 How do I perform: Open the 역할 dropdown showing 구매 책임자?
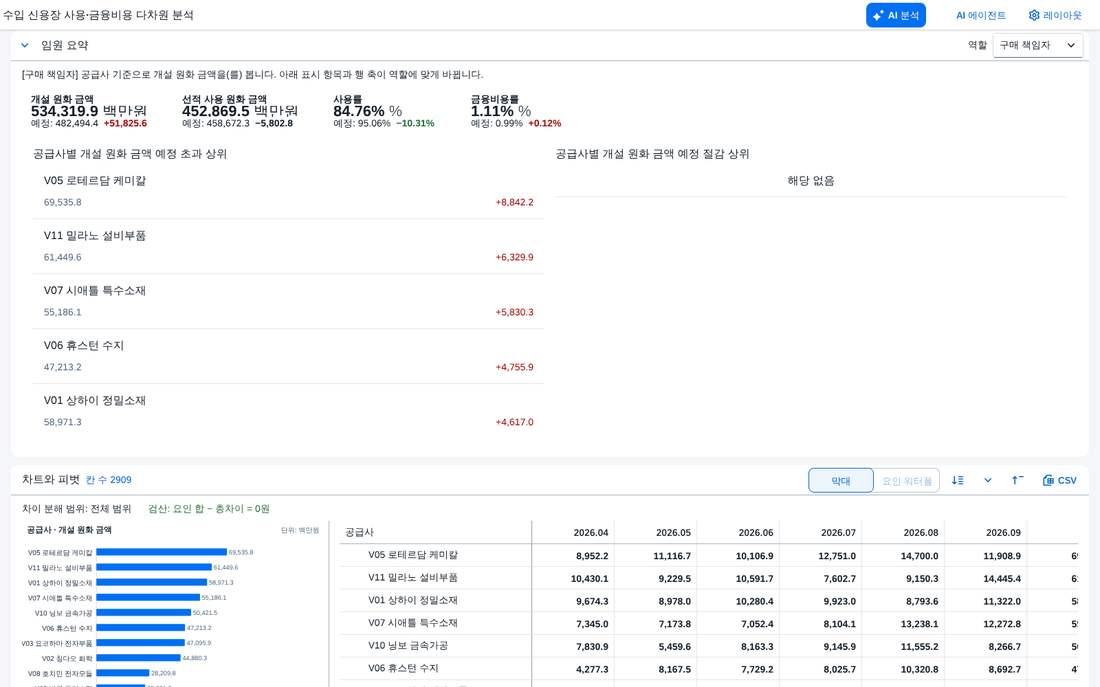pos(1038,45)
